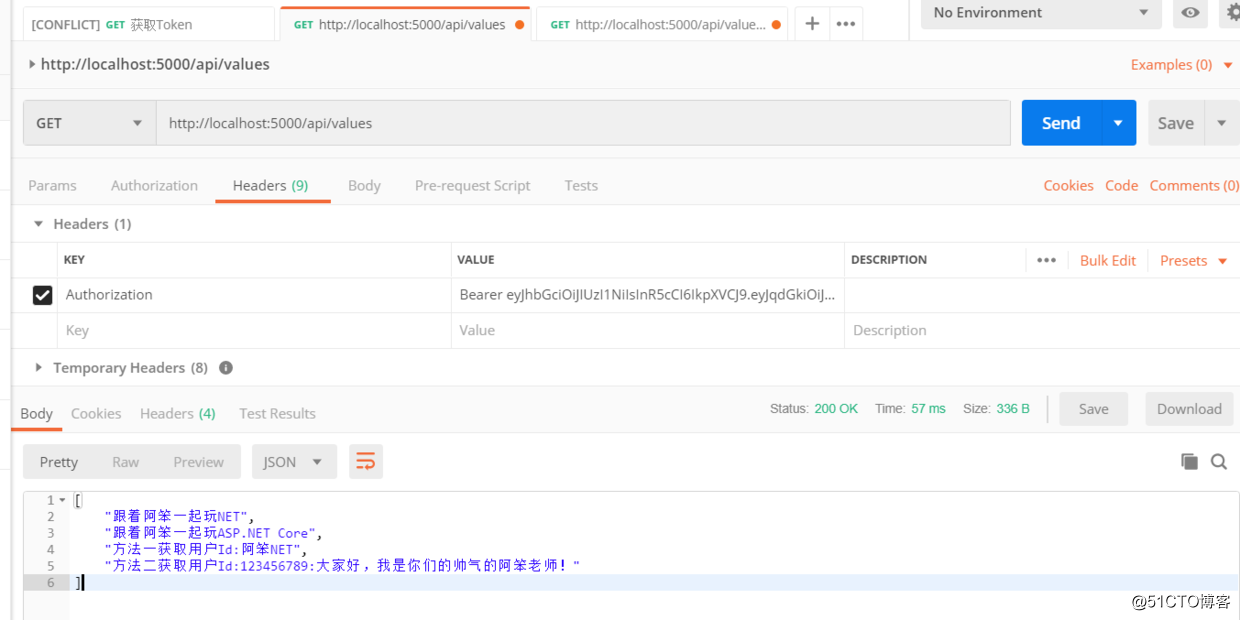Open manage environments gear icon
1240x620 pixels.
coord(1231,12)
